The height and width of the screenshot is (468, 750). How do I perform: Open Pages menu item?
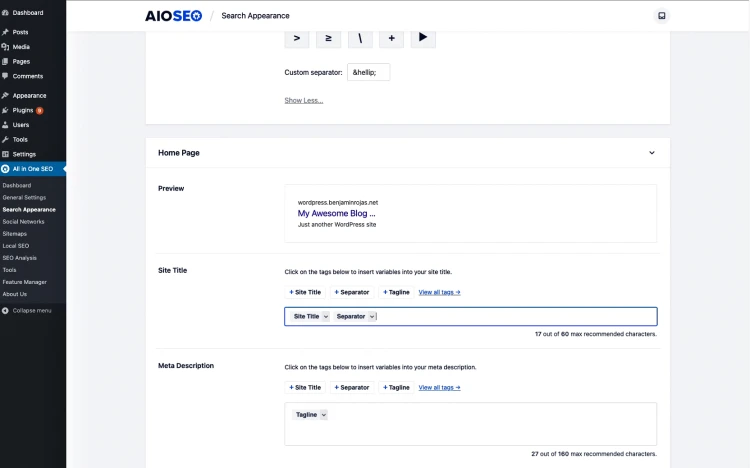coord(21,62)
